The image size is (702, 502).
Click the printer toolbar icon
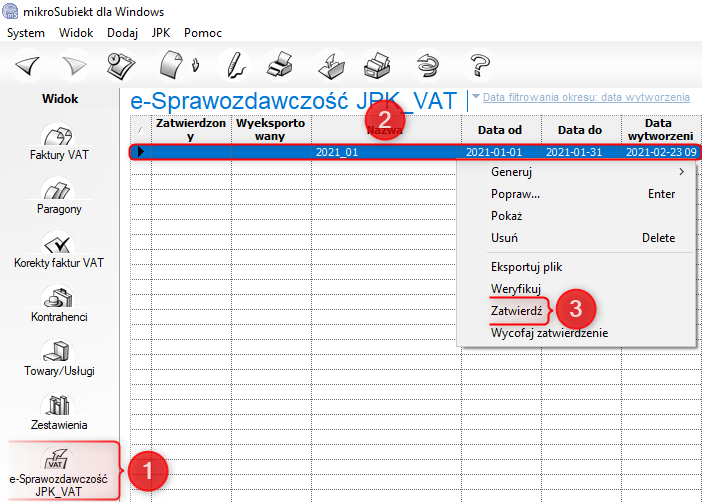[x=280, y=65]
